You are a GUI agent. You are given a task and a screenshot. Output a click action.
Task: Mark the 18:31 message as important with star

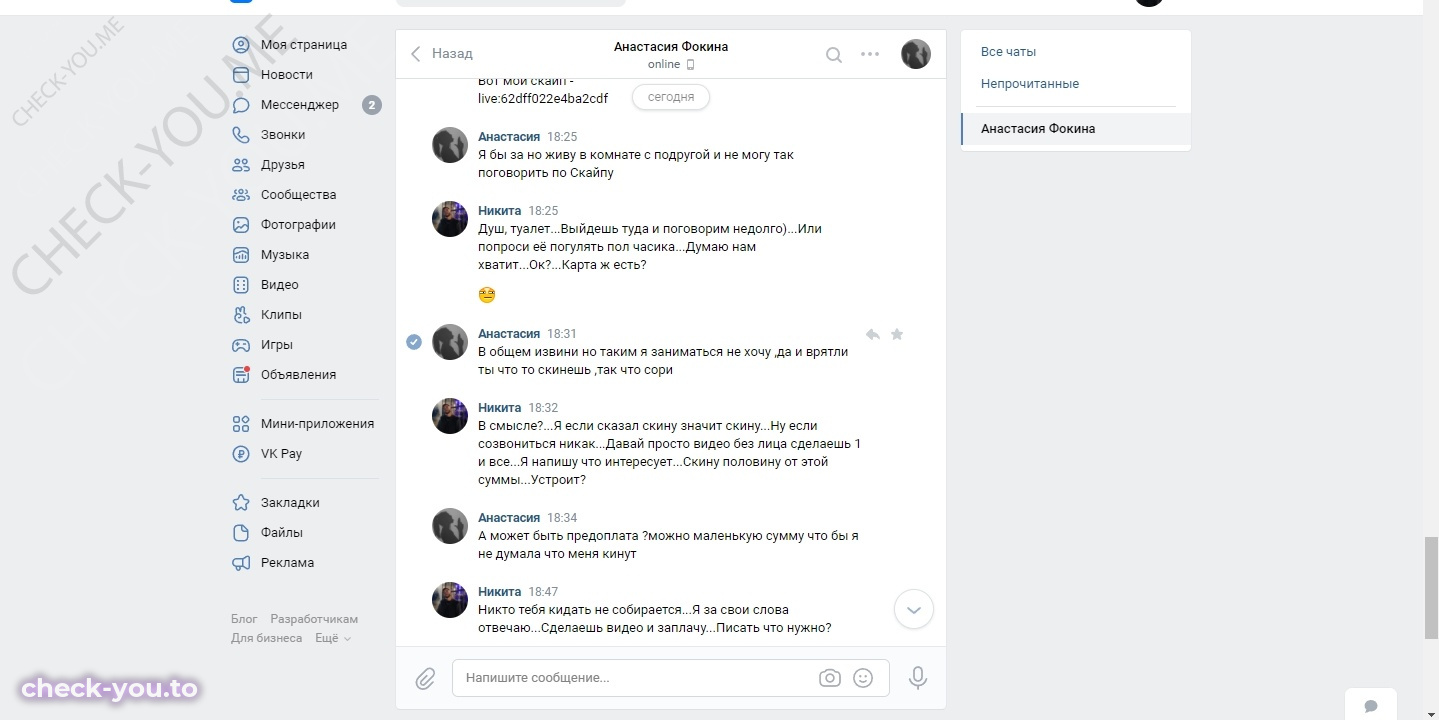click(897, 334)
